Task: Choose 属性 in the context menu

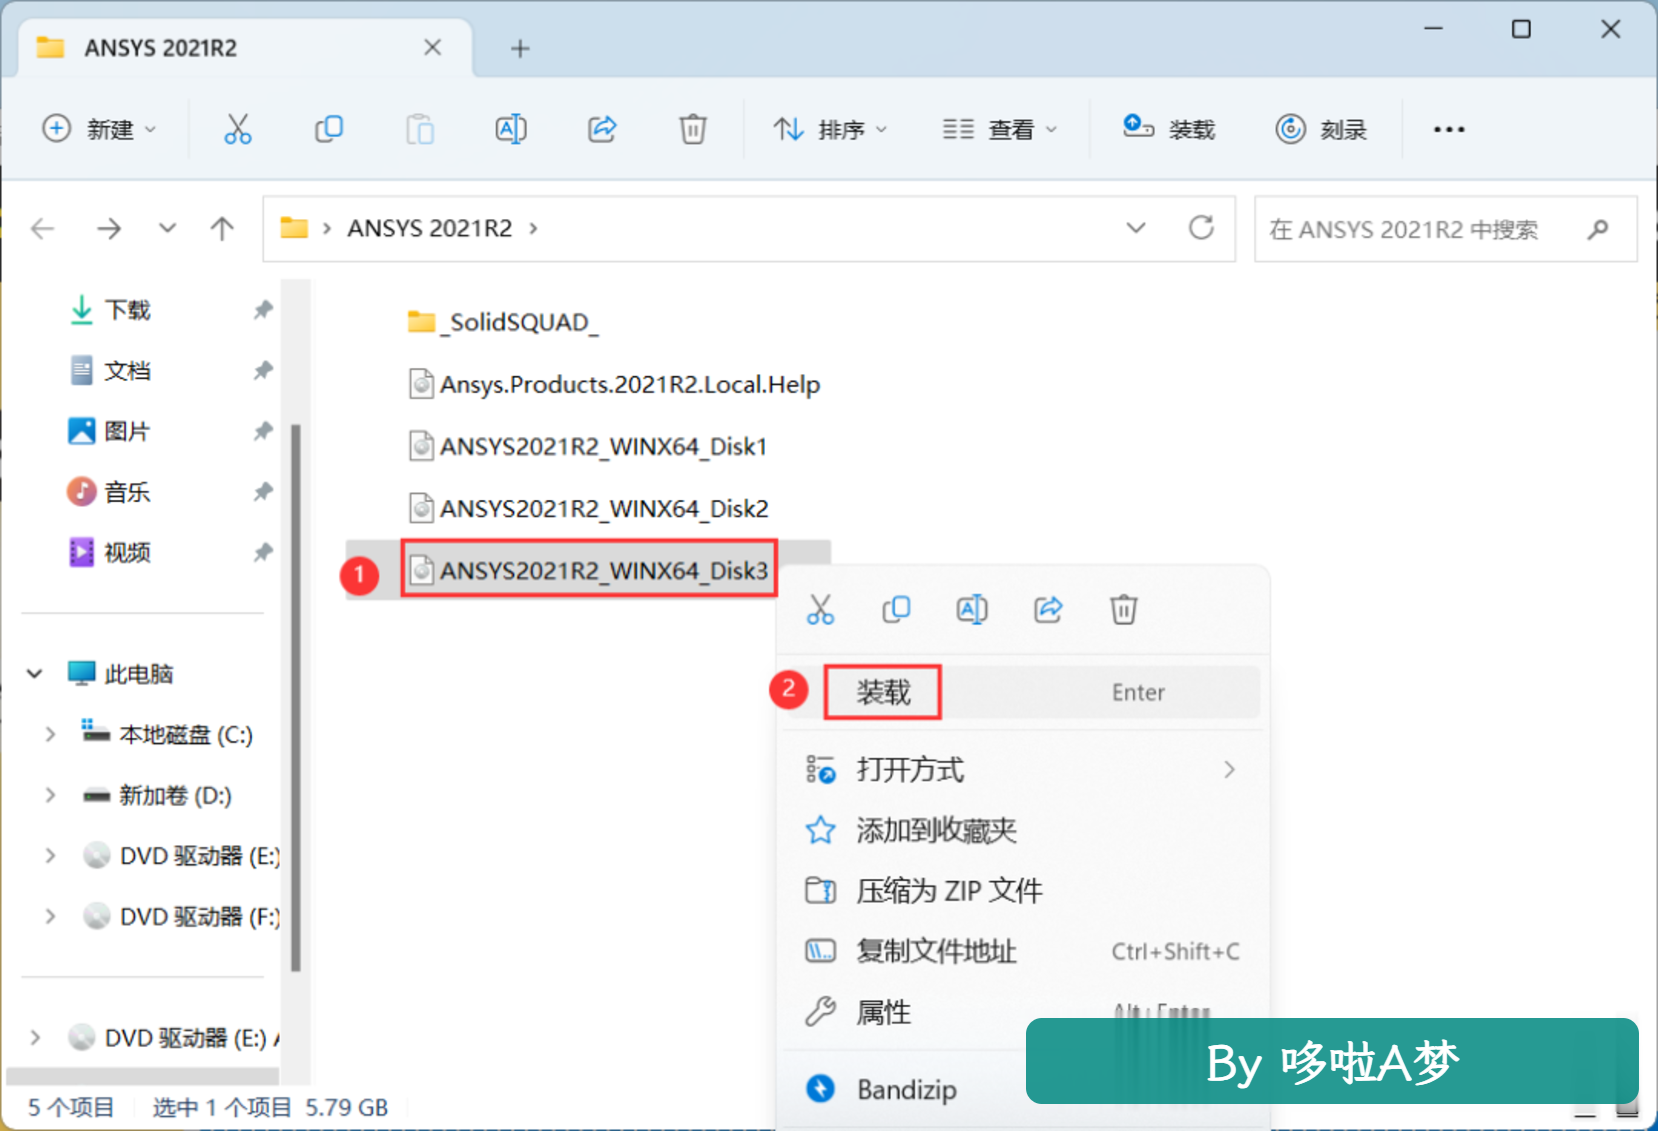Action: pyautogui.click(x=904, y=1012)
